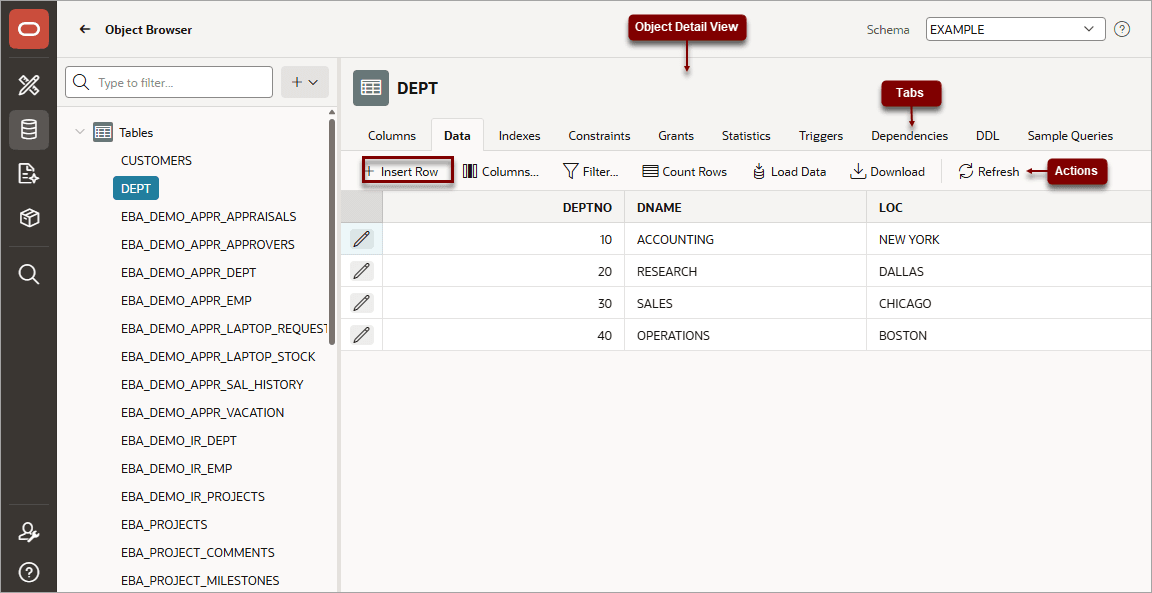Click the object tree vertical scrollbar
The width and height of the screenshot is (1152, 593).
333,231
